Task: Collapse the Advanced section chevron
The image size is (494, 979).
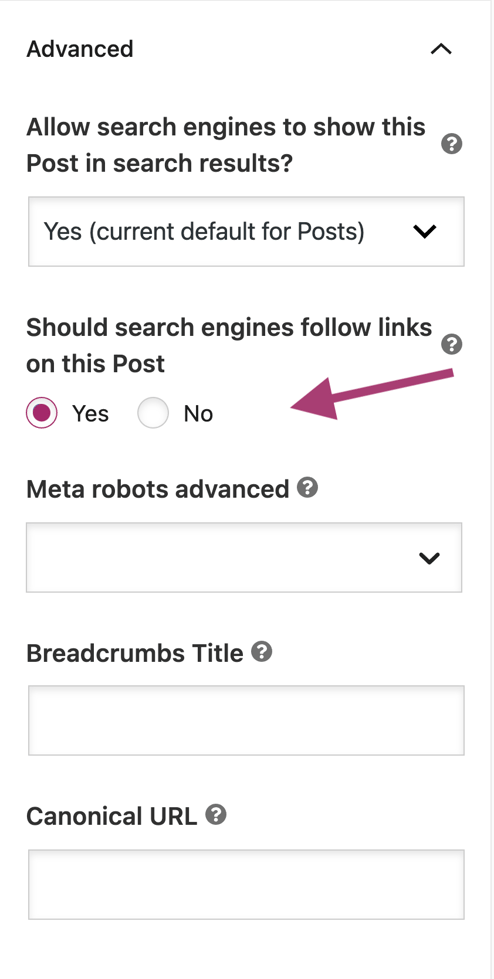Action: tap(441, 49)
